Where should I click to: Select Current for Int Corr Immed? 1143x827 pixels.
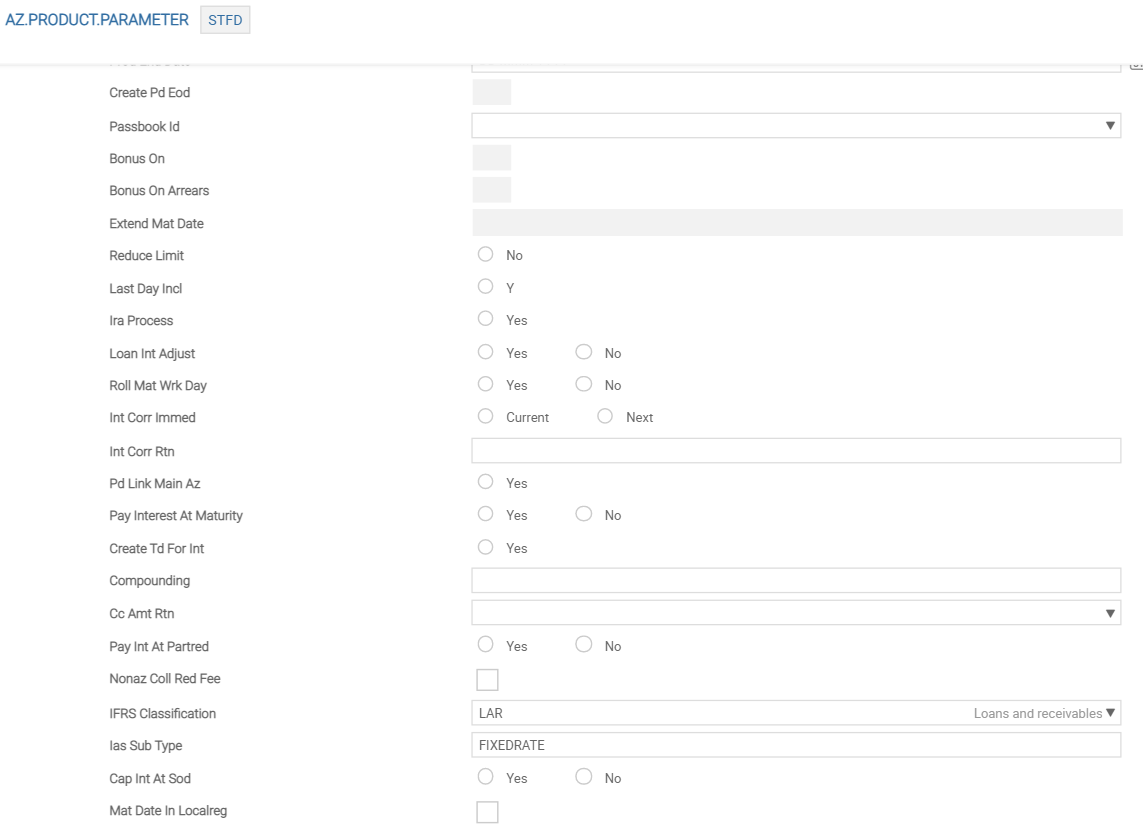[x=486, y=417]
